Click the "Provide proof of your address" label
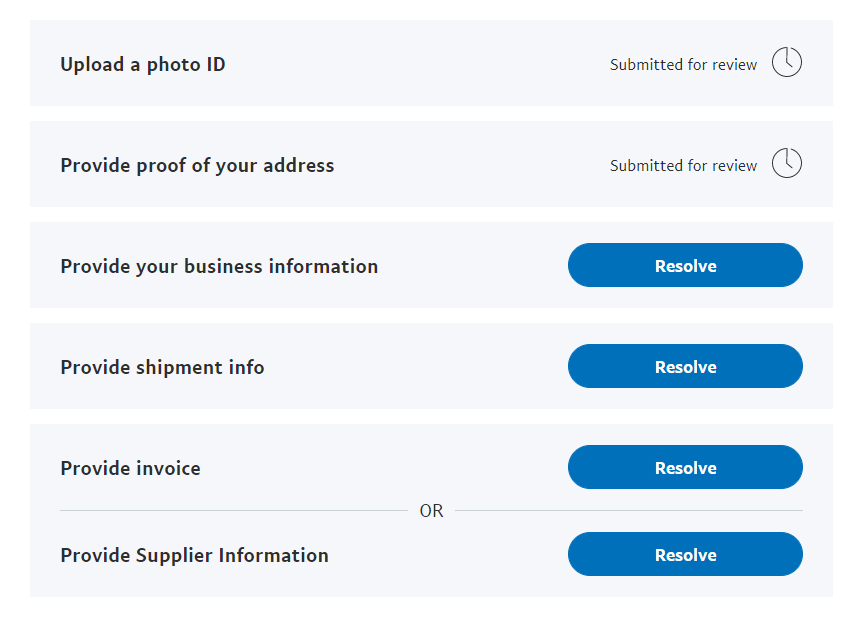 (x=197, y=166)
